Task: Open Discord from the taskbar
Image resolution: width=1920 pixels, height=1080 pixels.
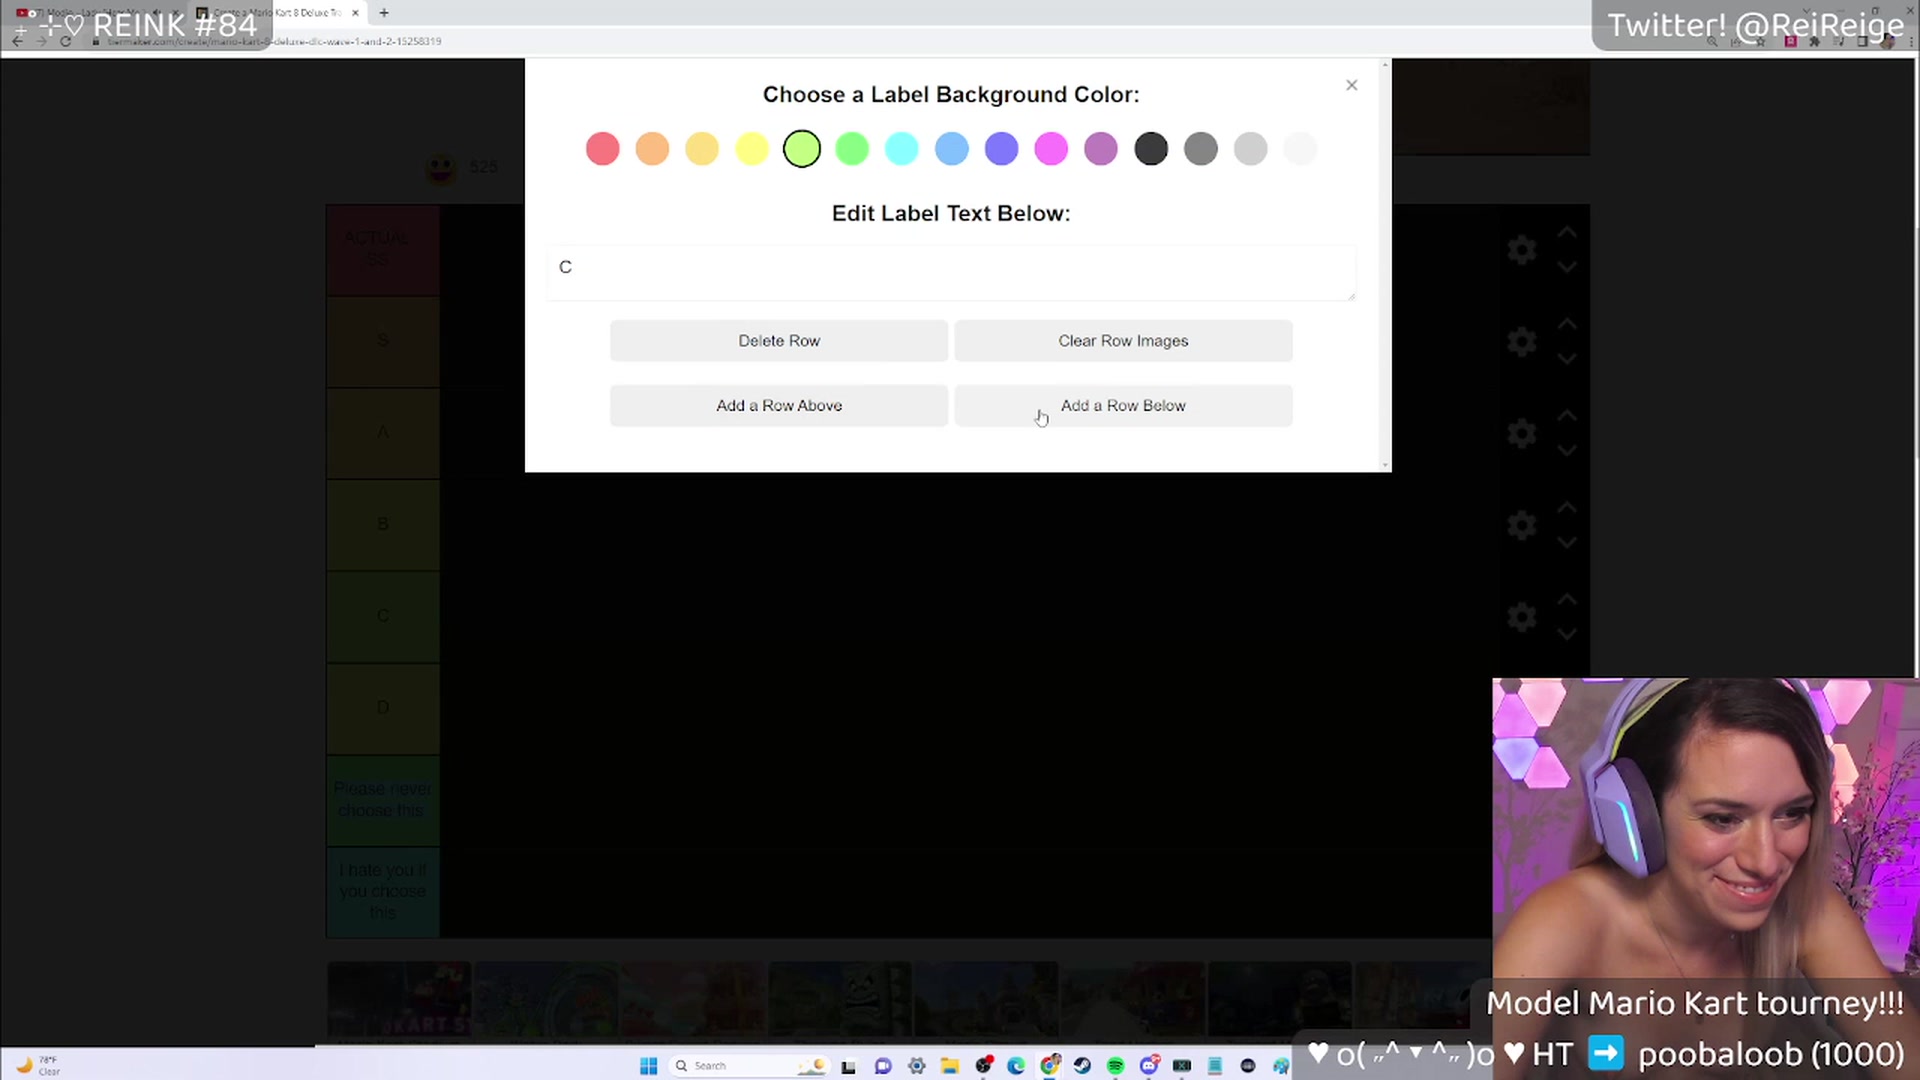Action: tap(1149, 1066)
